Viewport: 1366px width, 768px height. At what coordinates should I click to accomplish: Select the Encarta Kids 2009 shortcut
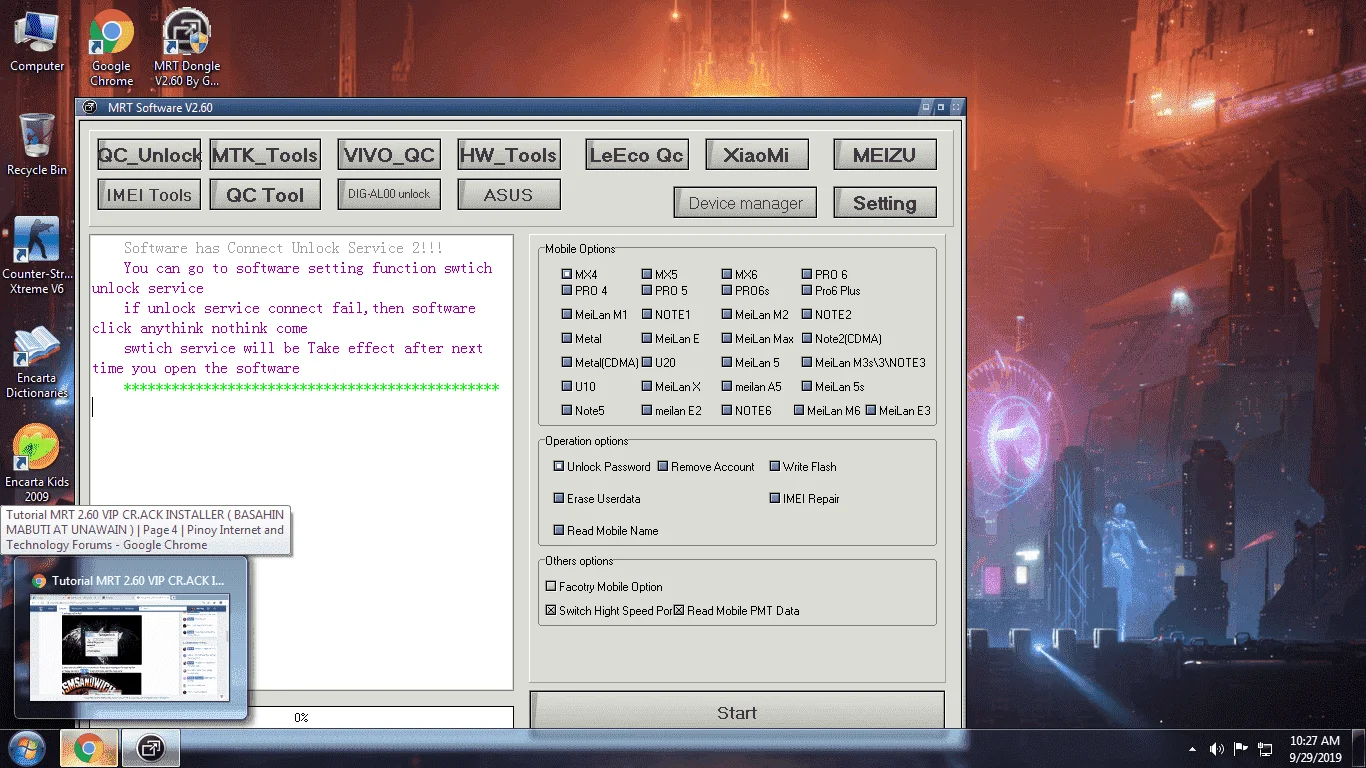(x=37, y=462)
